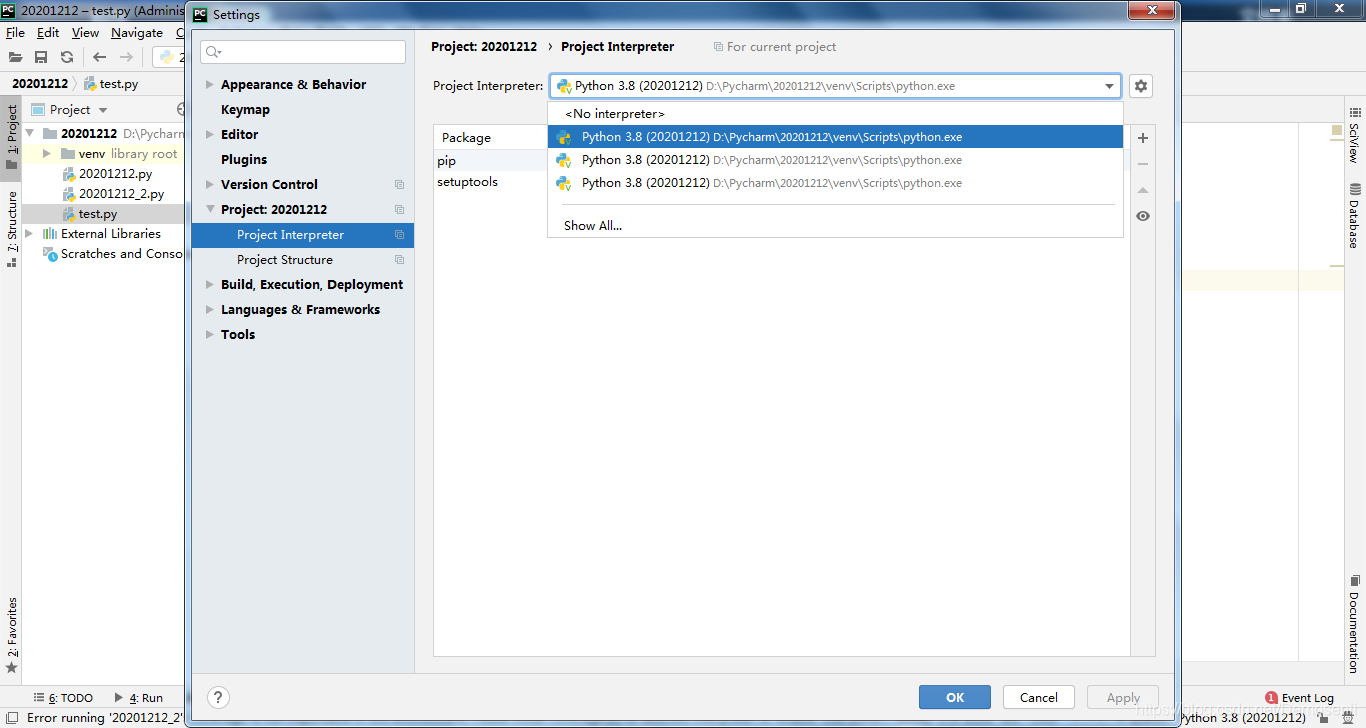
Task: Expand the Tools settings group
Action: coord(209,335)
